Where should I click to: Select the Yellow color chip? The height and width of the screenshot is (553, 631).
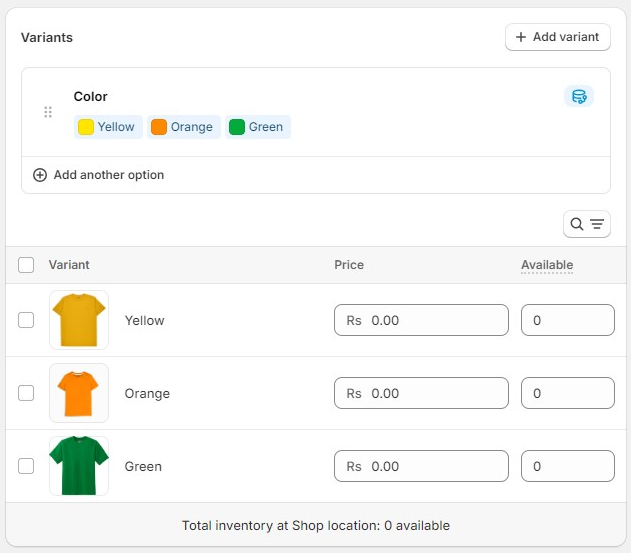(108, 127)
